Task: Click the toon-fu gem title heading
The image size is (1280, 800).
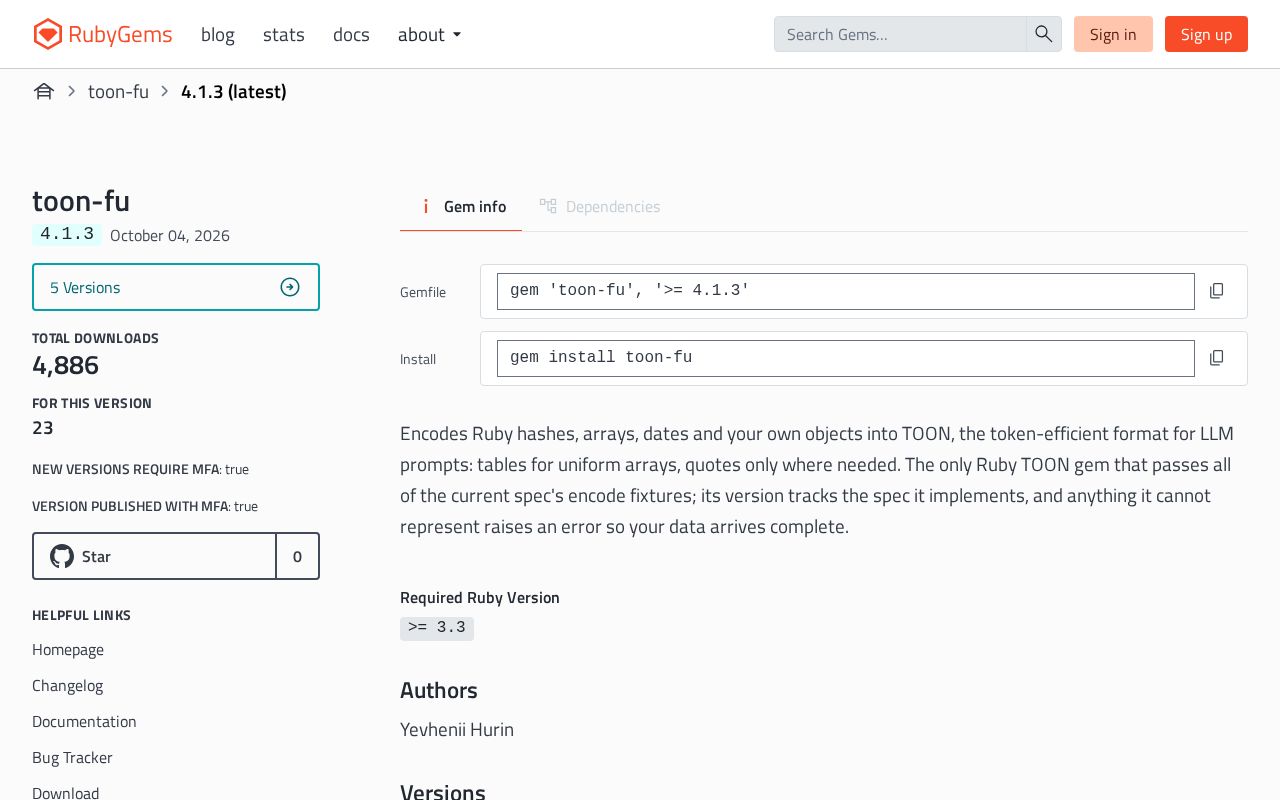Action: pyautogui.click(x=81, y=200)
